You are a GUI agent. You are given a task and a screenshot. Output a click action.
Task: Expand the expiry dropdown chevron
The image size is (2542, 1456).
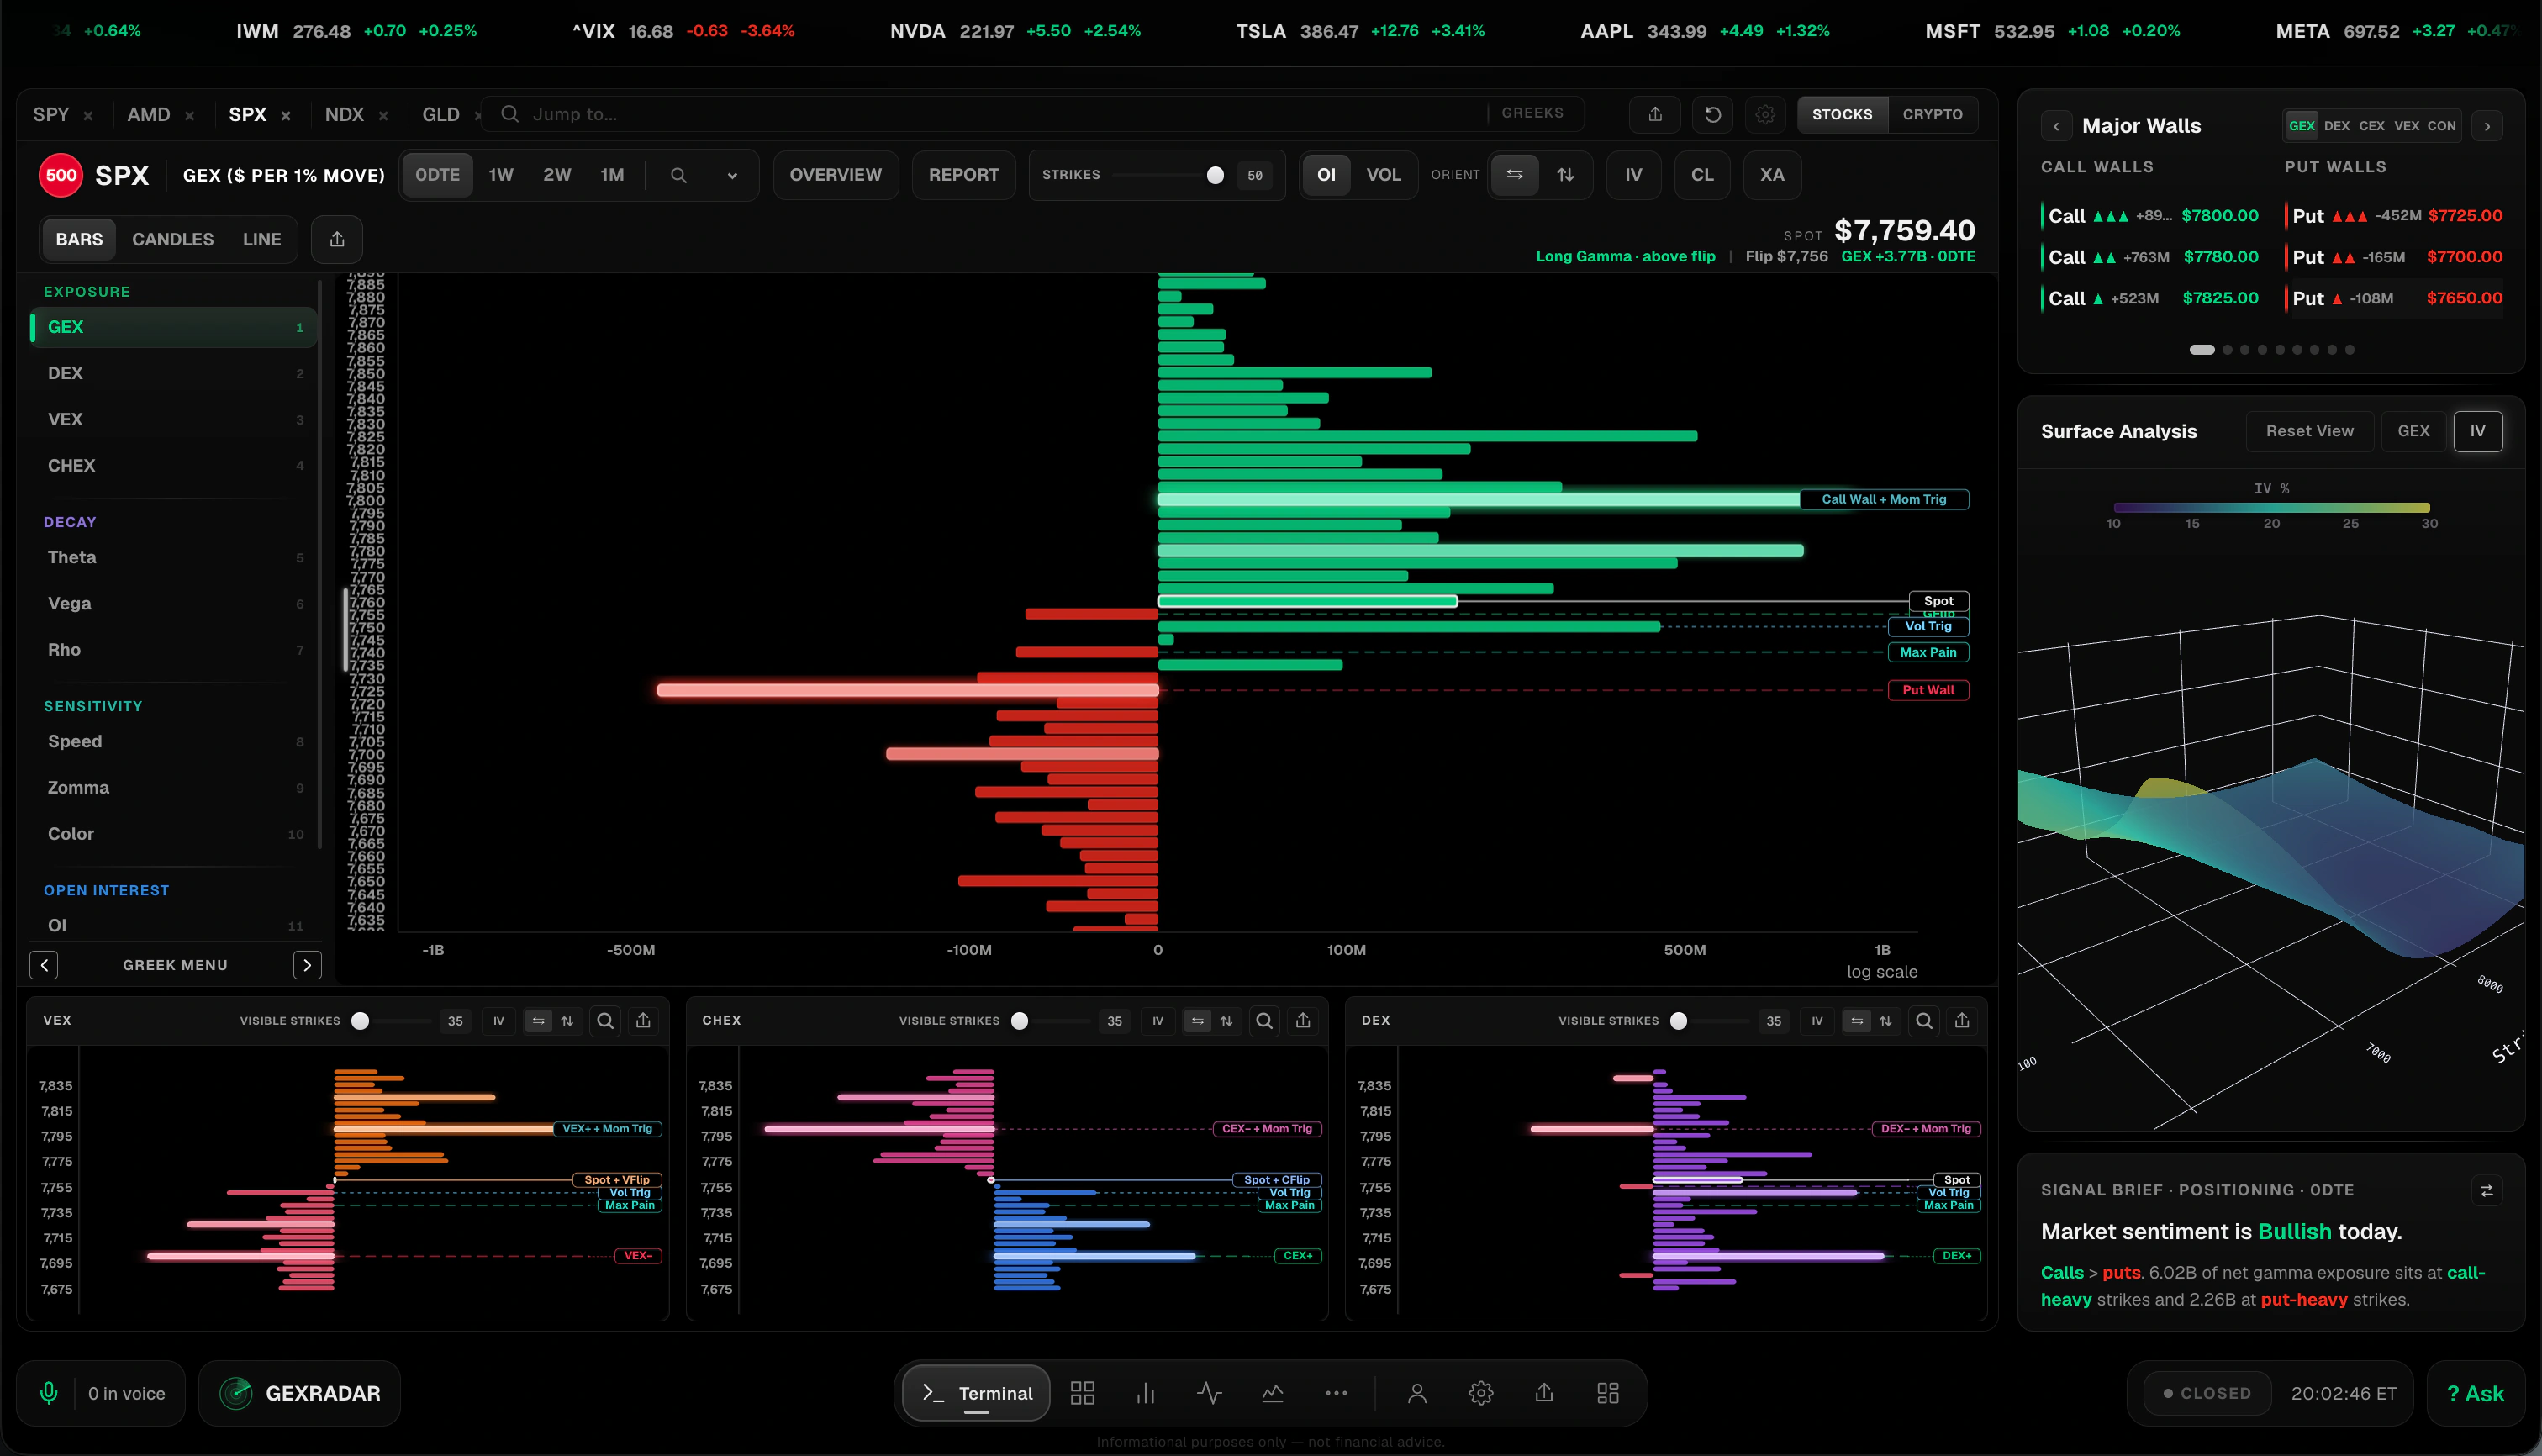(732, 175)
